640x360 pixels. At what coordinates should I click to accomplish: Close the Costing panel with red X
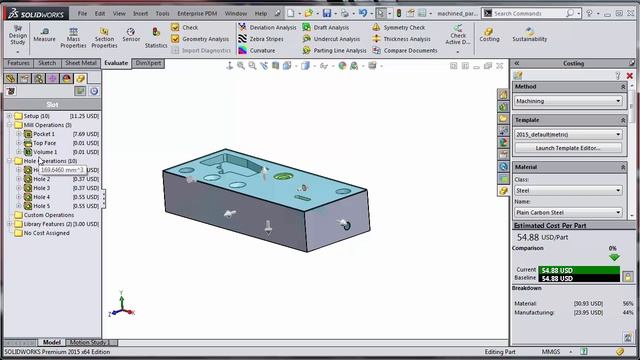click(629, 76)
